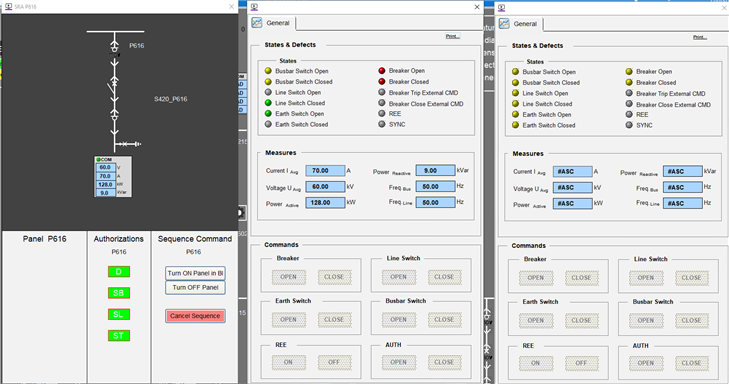Image resolution: width=729 pixels, height=384 pixels.
Task: Click Current I Avg #ASC field, right window
Action: pos(572,172)
